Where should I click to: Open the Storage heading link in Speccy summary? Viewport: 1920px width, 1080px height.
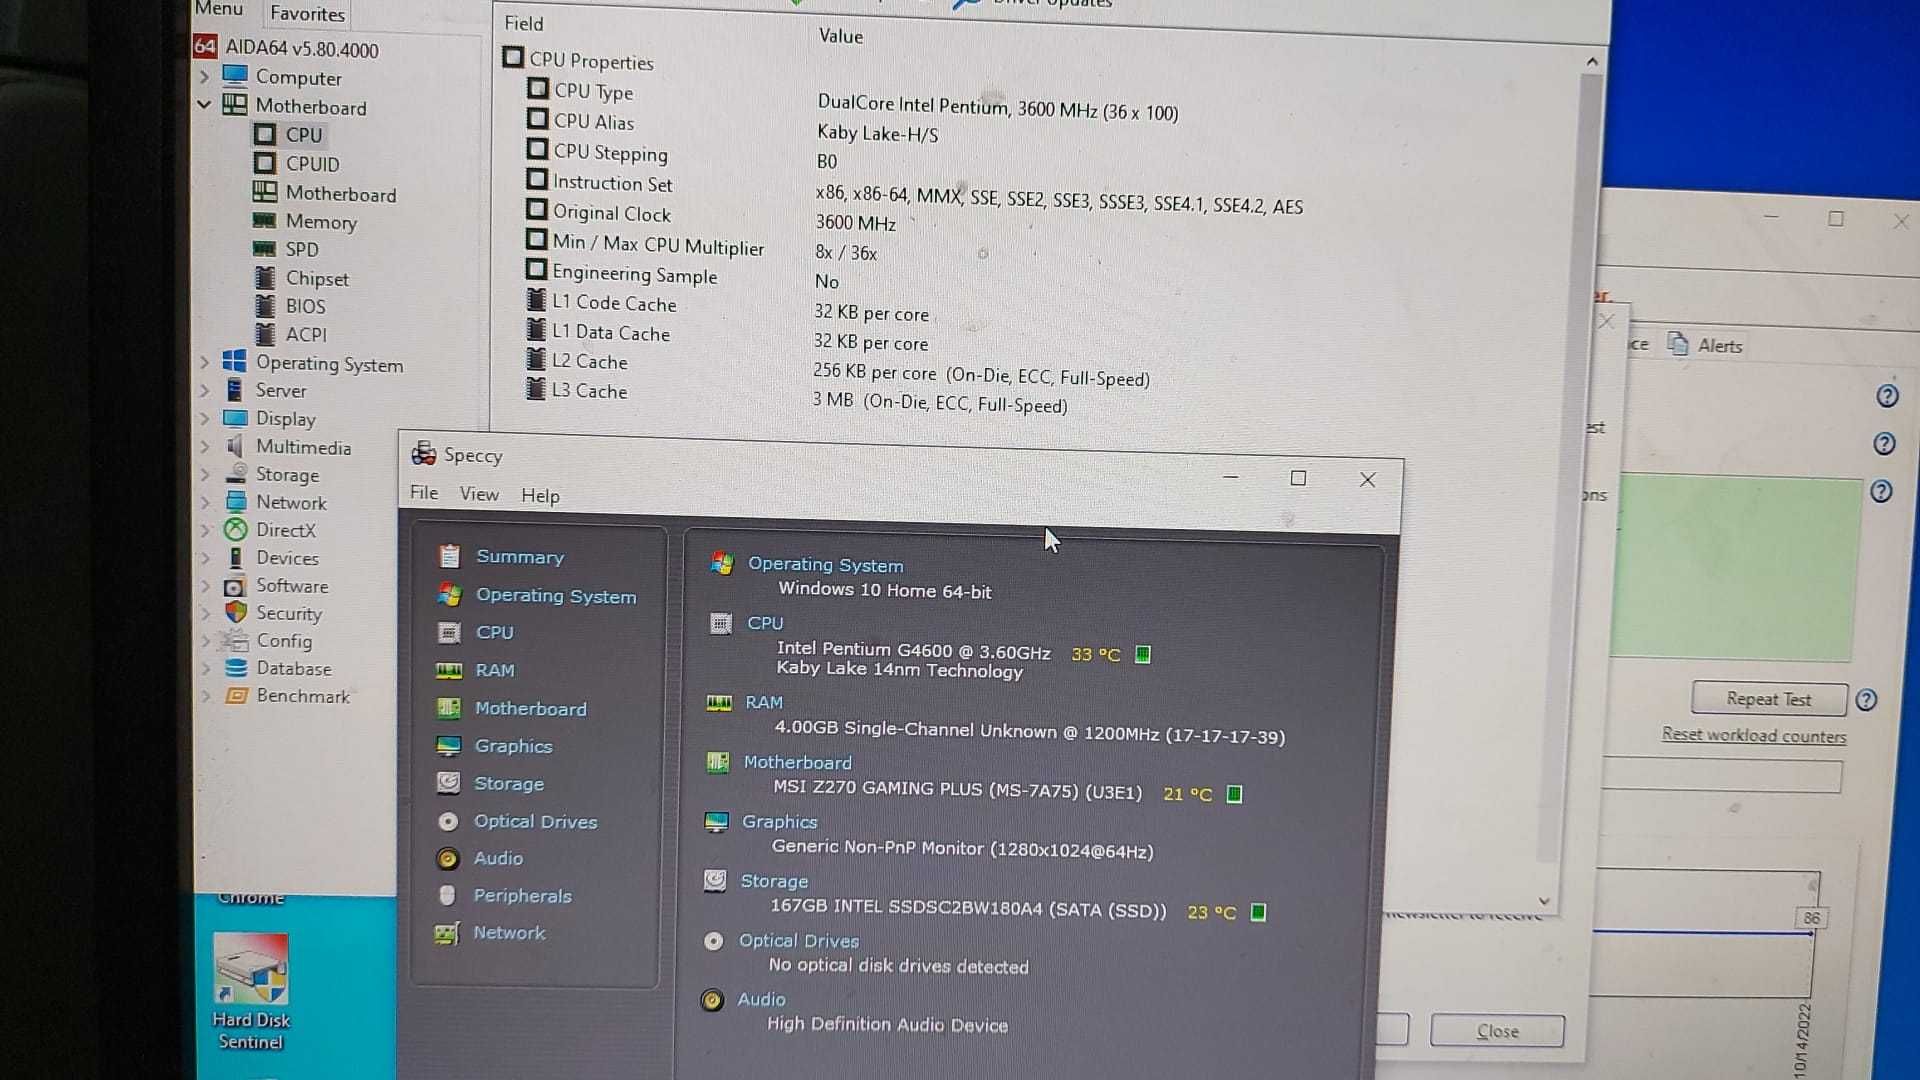pos(774,881)
